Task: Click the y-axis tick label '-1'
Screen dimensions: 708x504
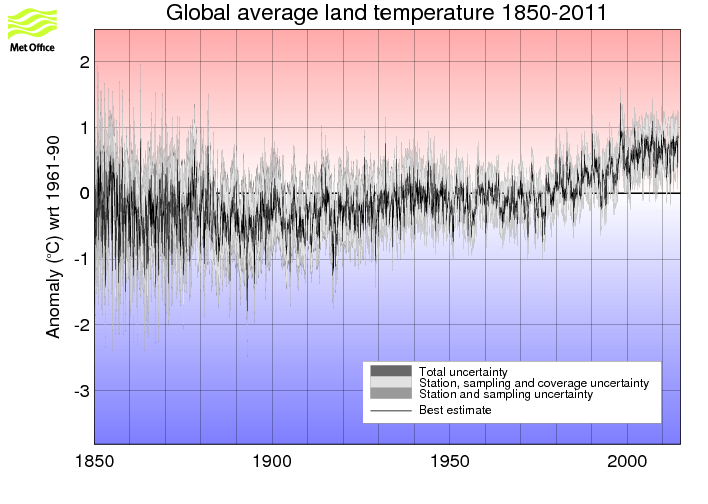Action: [x=82, y=259]
